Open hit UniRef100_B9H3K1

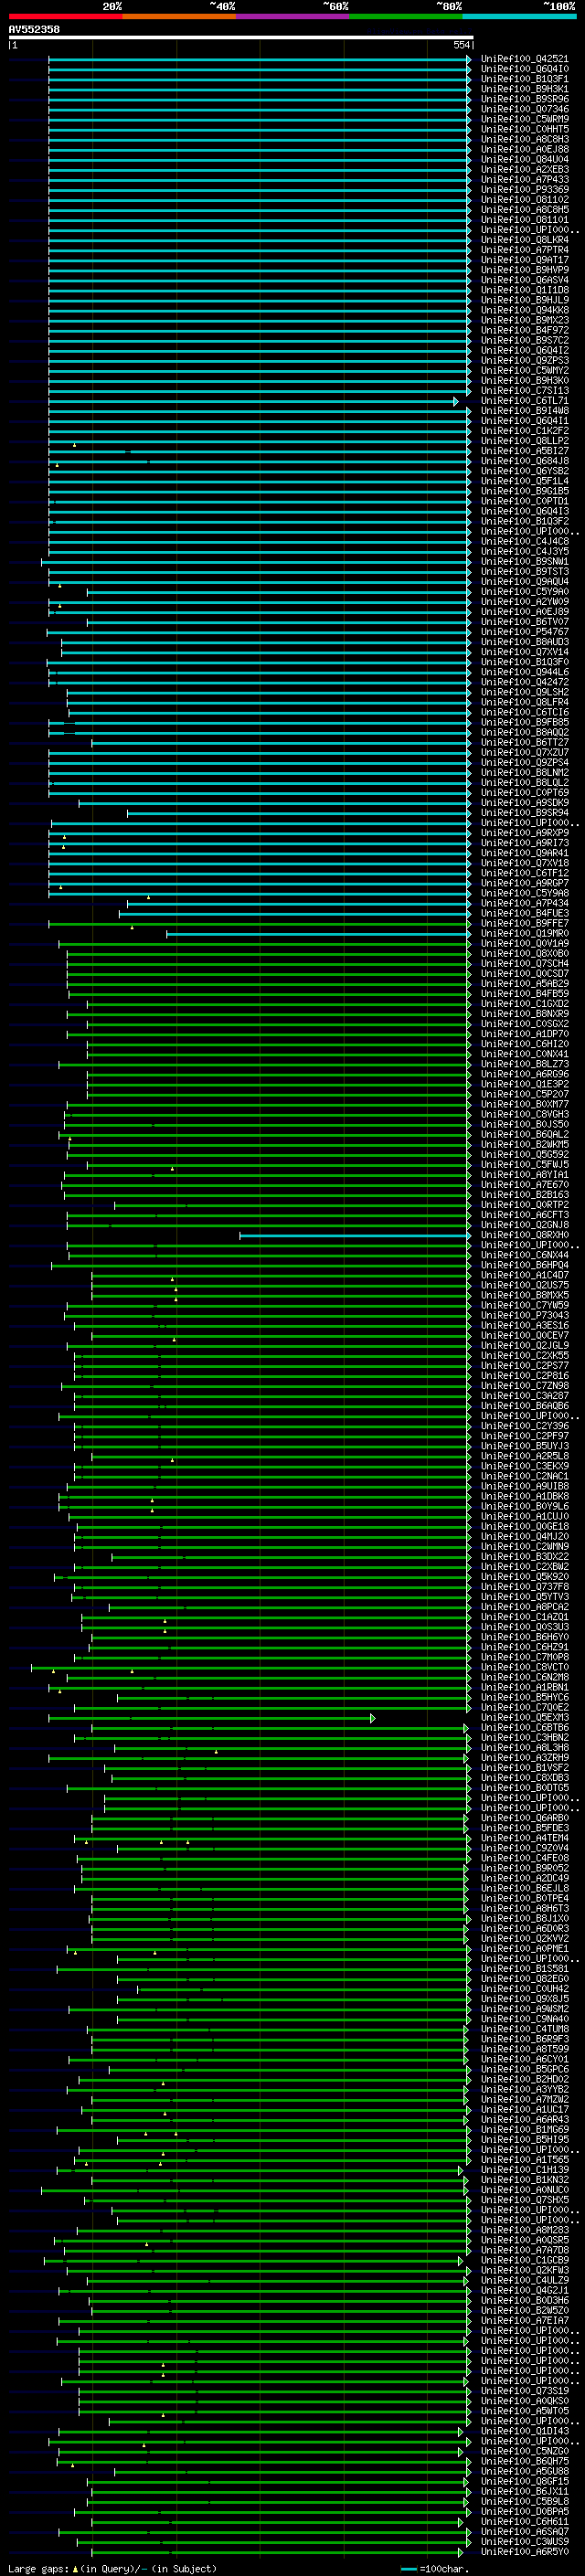point(524,89)
